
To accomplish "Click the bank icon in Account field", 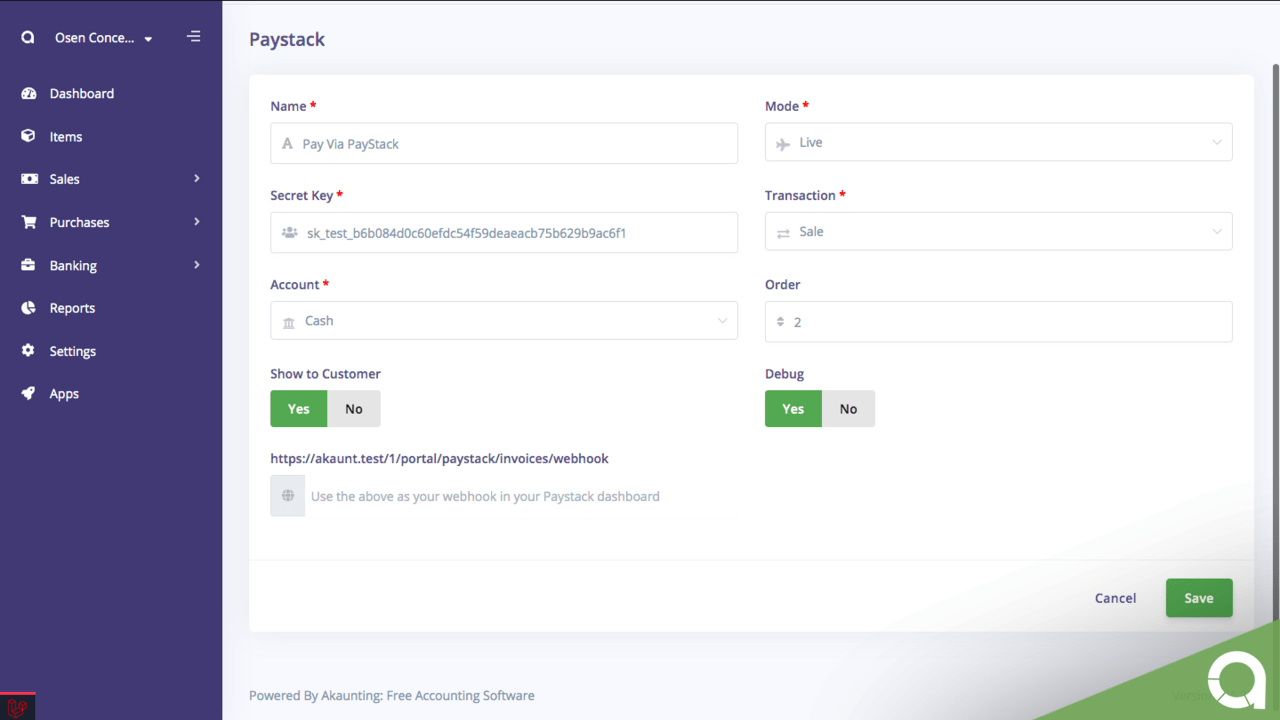I will [289, 322].
